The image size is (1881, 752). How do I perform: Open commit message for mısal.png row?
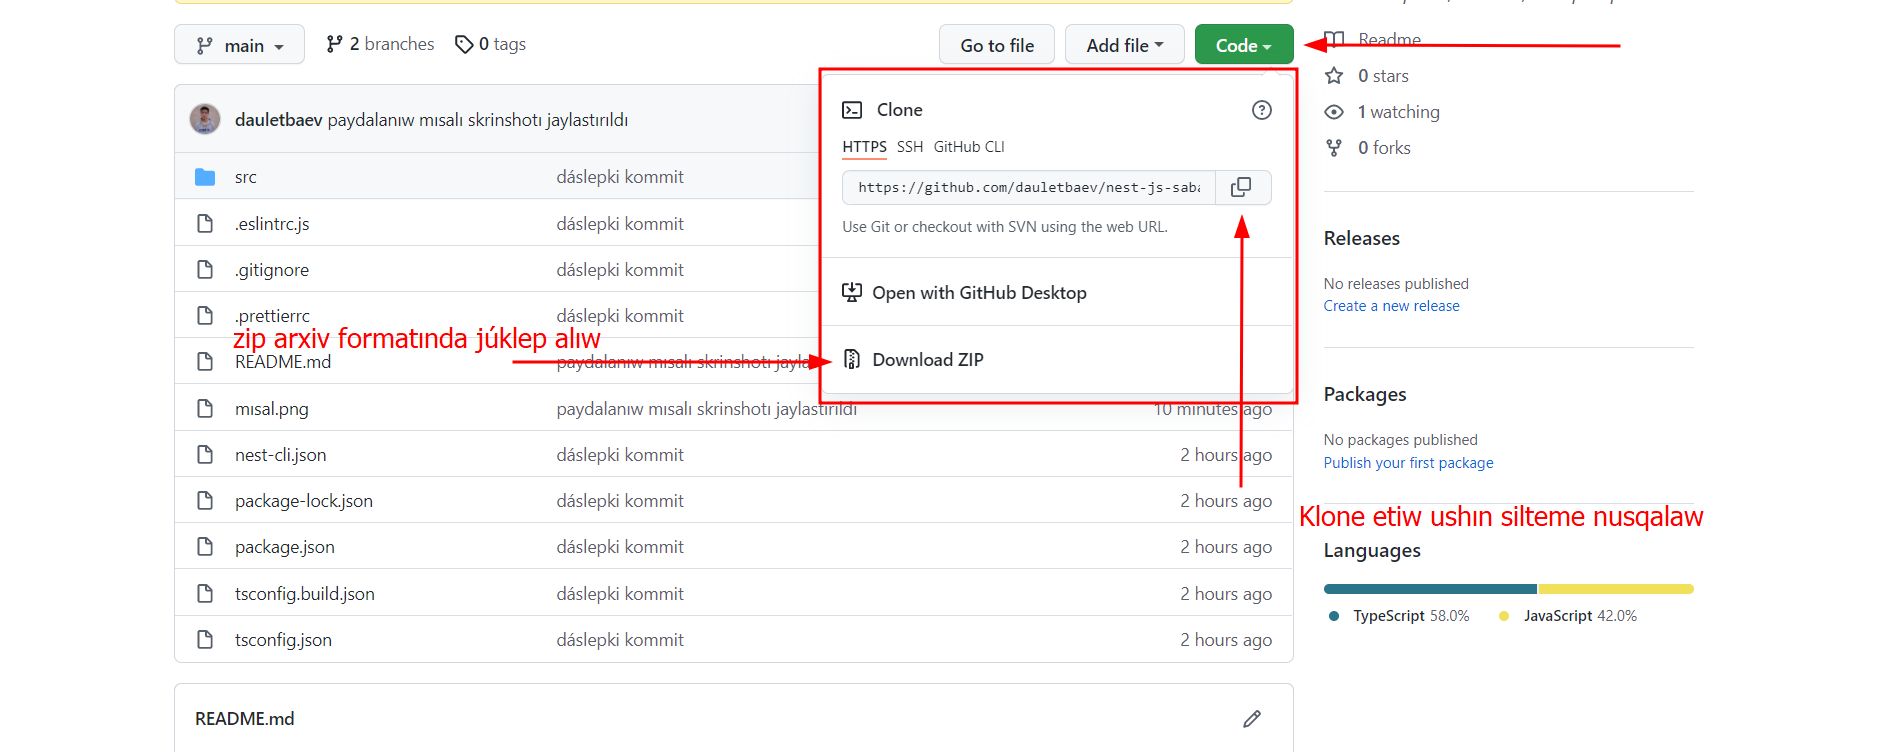click(x=707, y=409)
